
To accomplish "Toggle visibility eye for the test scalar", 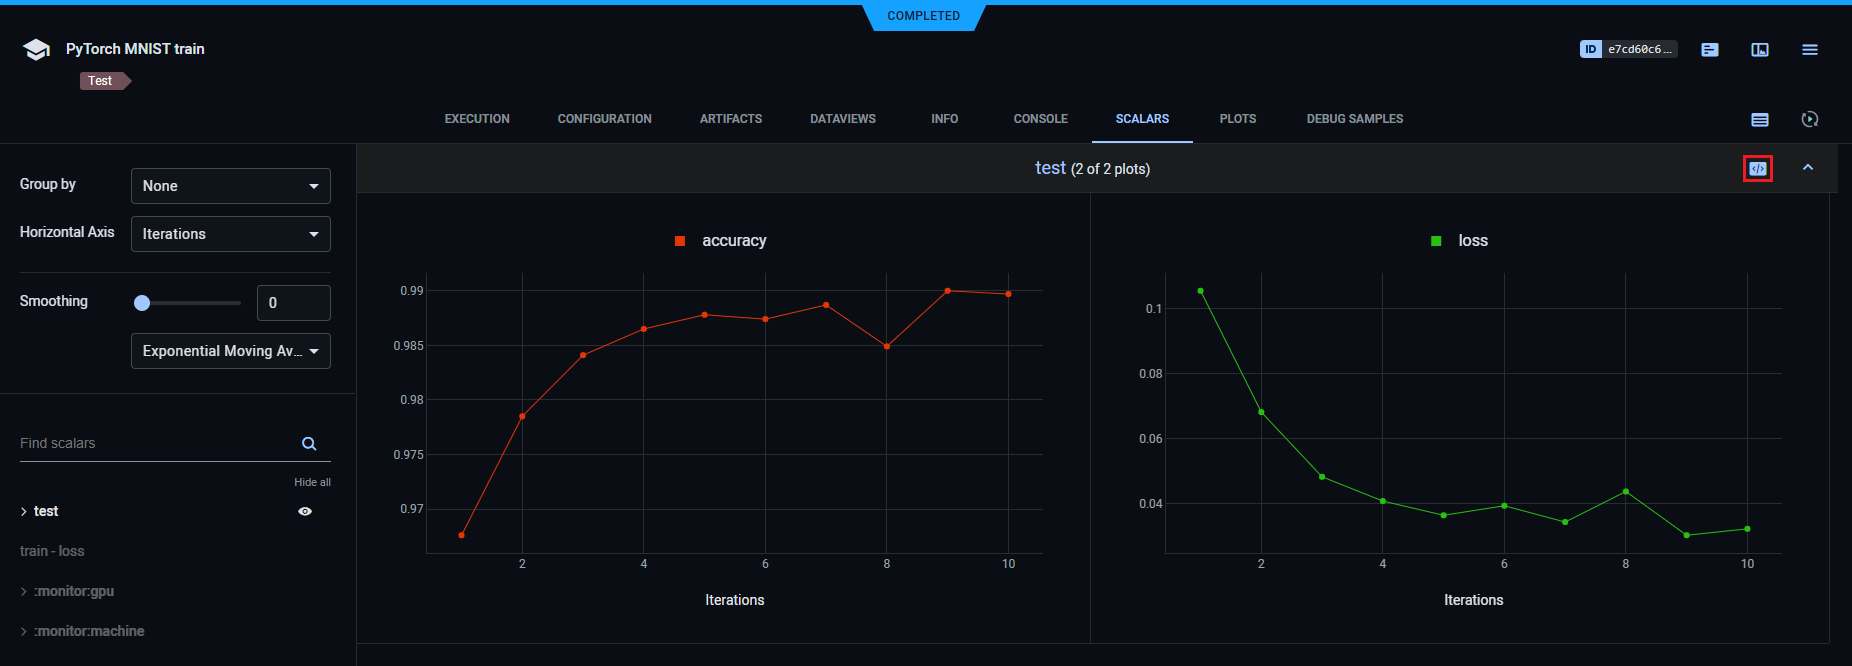I will pyautogui.click(x=305, y=511).
